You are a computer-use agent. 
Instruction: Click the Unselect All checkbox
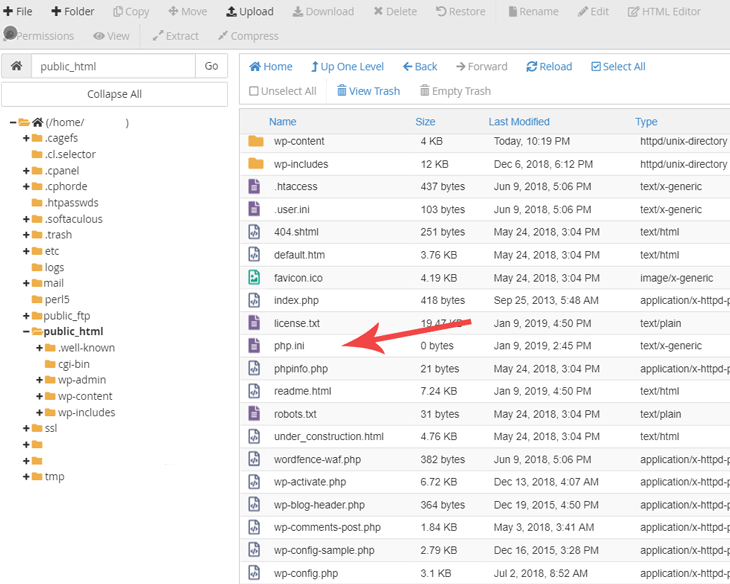[254, 91]
